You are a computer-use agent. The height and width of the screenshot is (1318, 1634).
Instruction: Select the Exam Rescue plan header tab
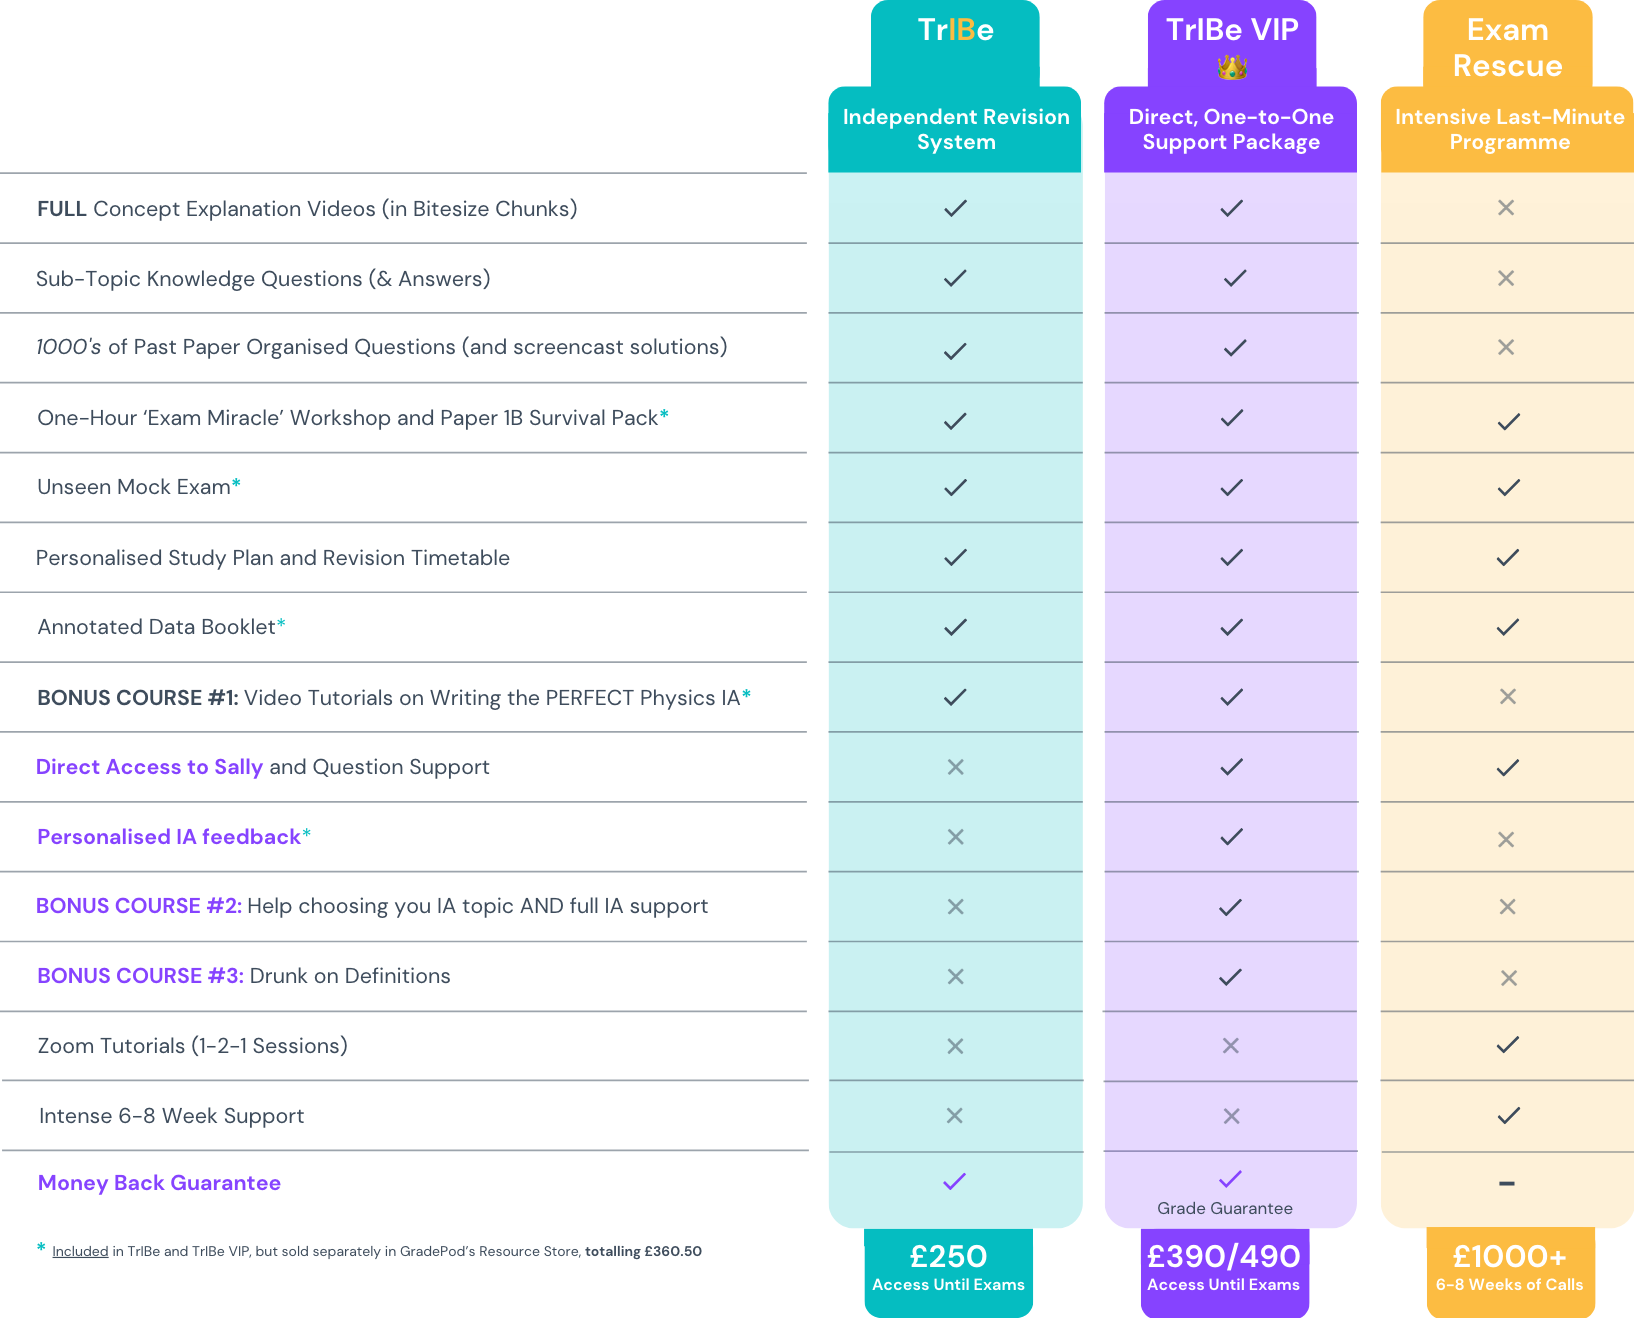(x=1507, y=48)
